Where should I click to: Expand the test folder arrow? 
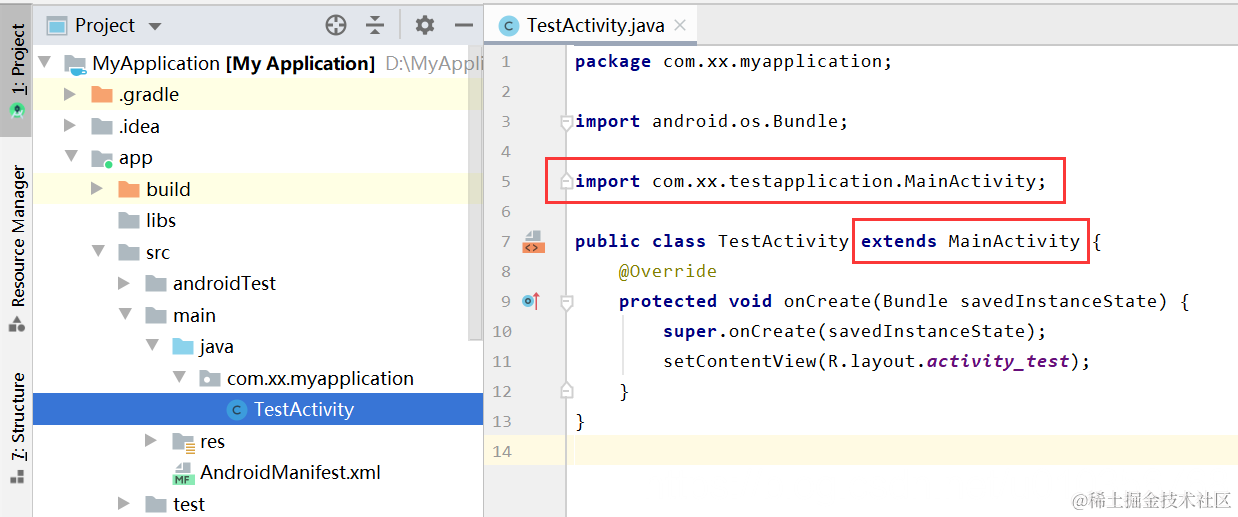pos(124,504)
